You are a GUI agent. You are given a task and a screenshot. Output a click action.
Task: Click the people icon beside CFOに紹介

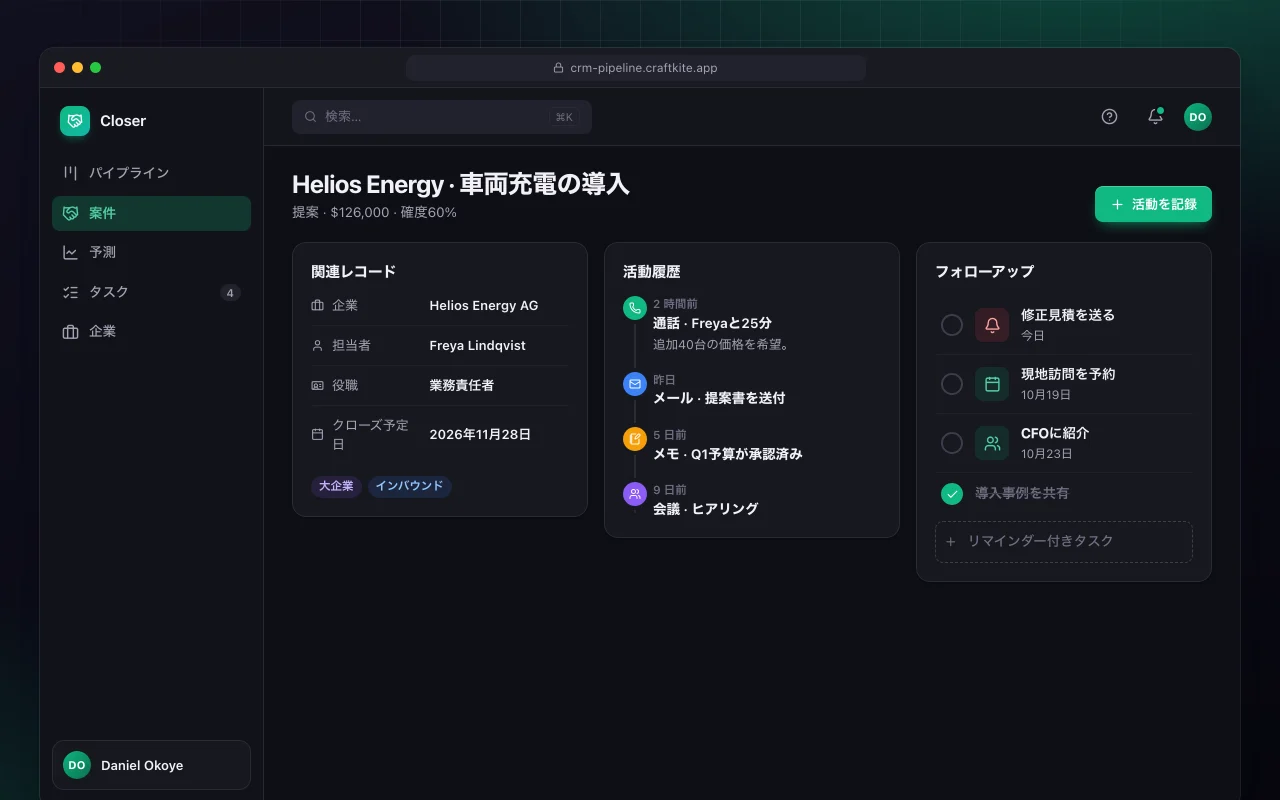point(992,443)
